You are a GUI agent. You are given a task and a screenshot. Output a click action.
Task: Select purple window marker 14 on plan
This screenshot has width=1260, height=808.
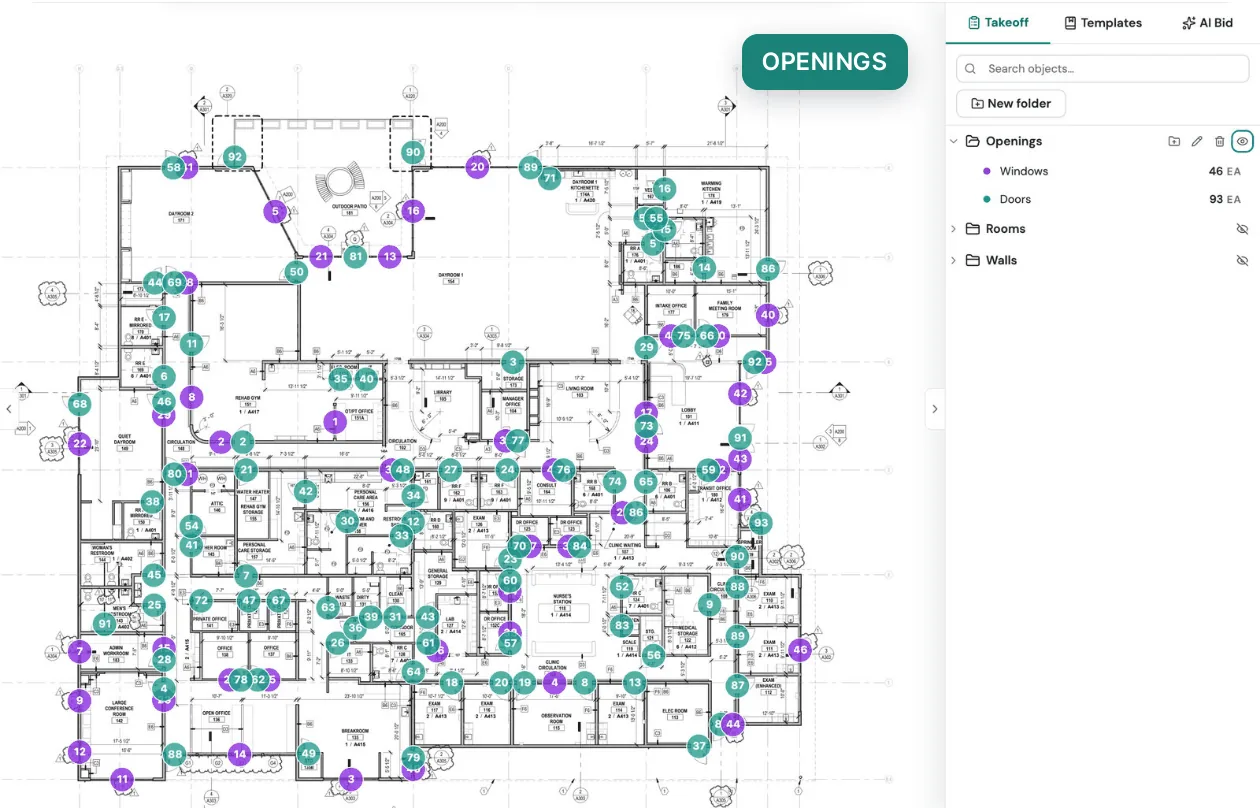coord(239,755)
